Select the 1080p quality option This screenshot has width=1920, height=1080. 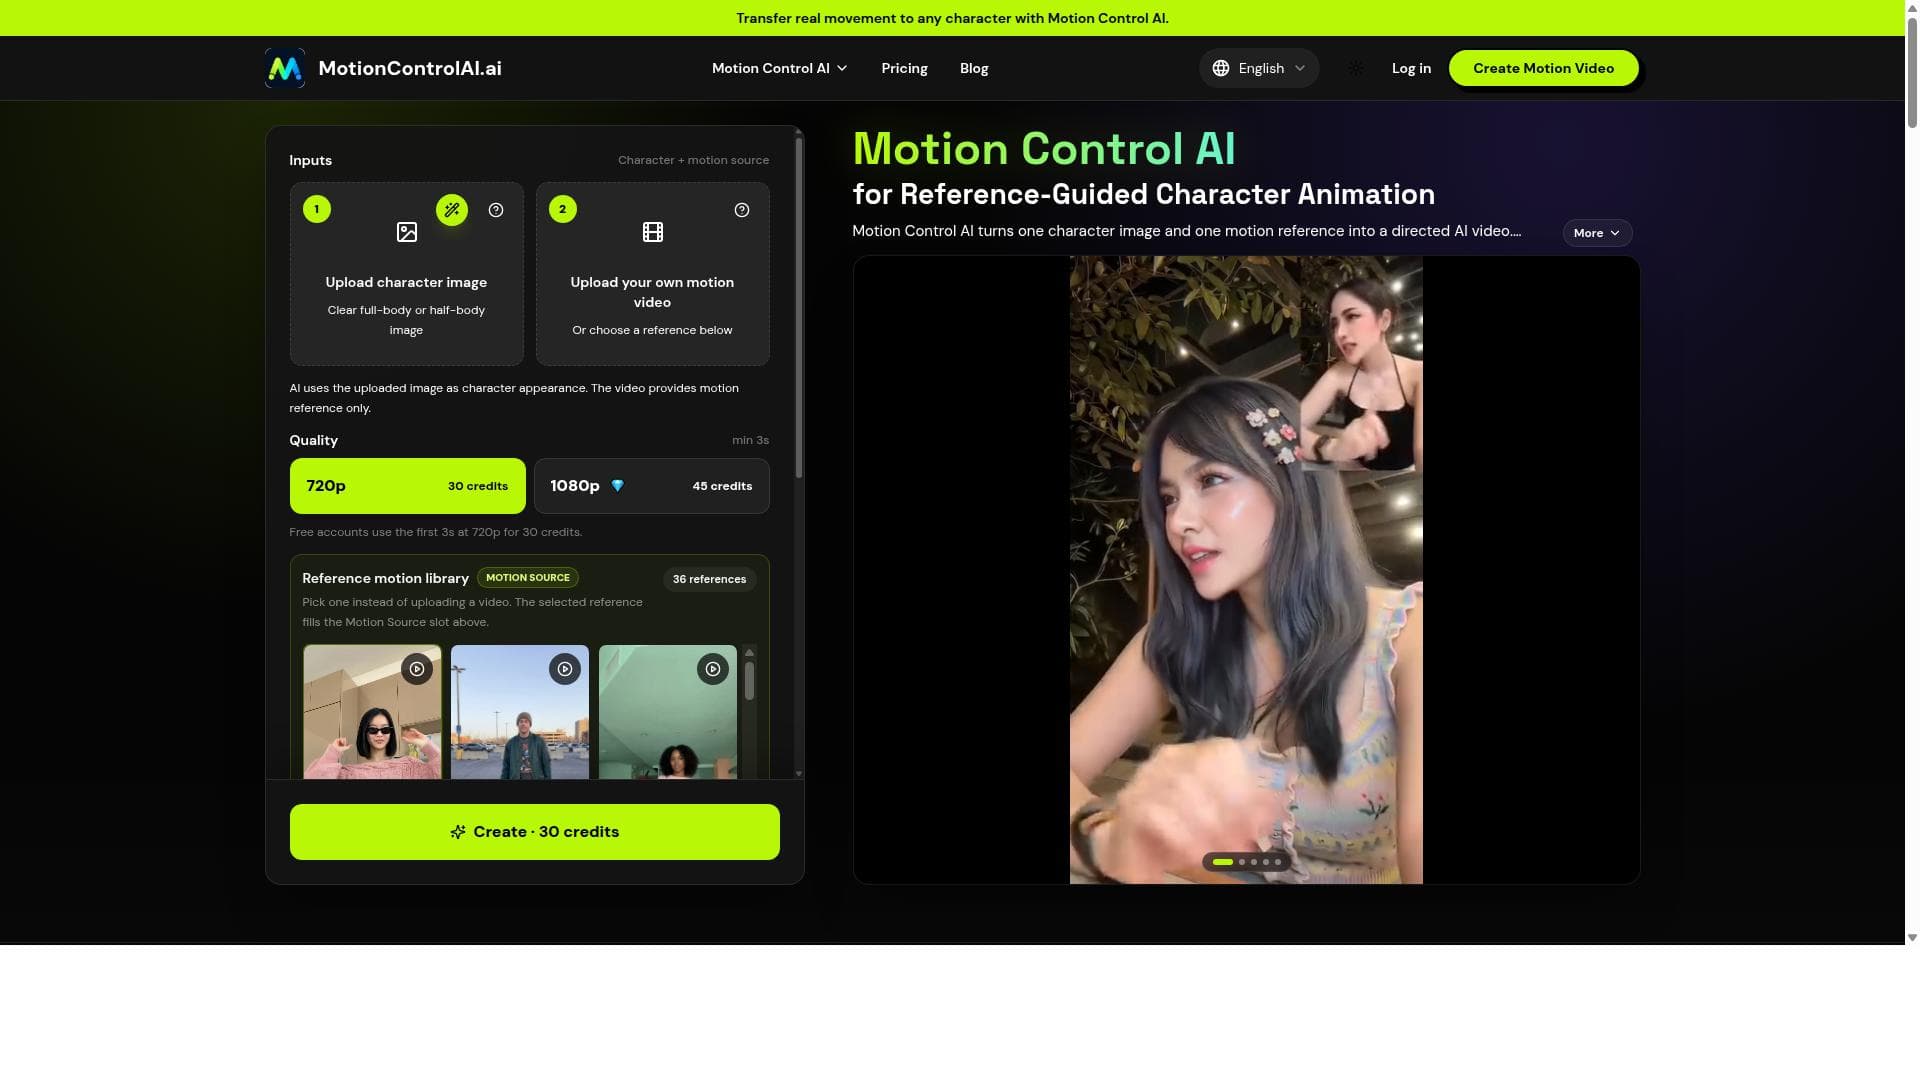point(652,486)
